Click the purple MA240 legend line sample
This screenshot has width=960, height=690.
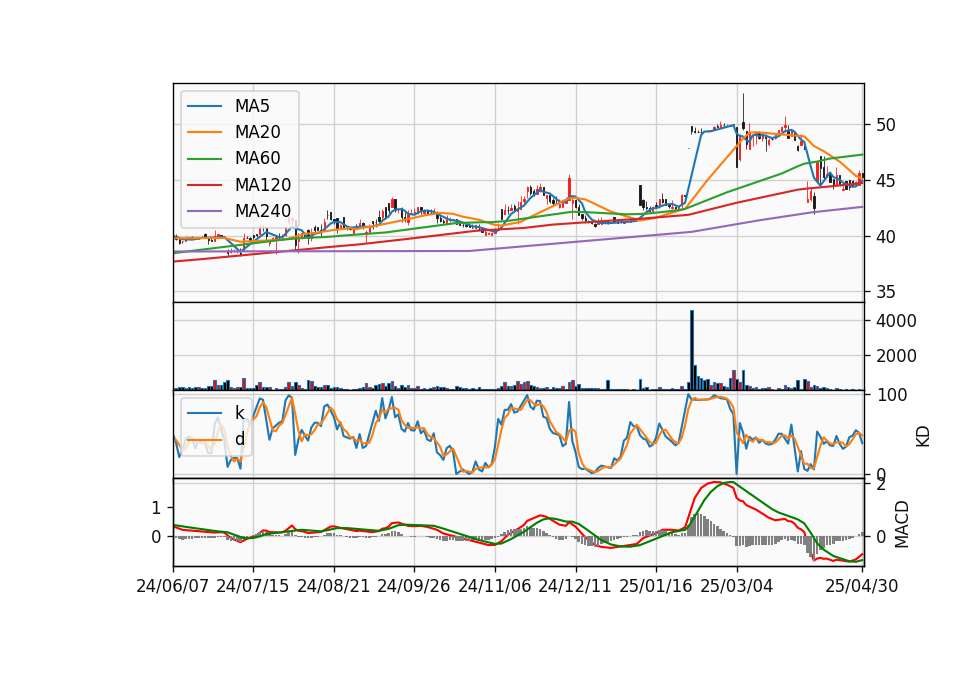coord(204,211)
